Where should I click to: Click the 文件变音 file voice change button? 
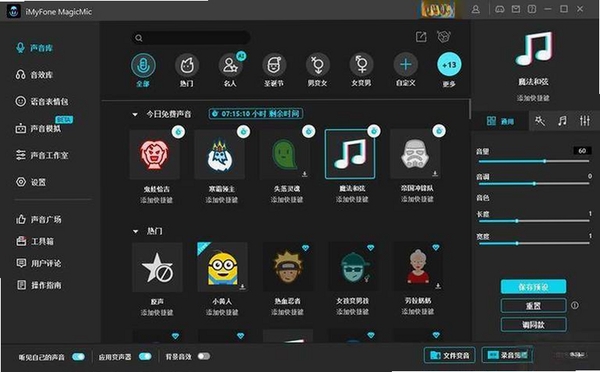[x=449, y=356]
